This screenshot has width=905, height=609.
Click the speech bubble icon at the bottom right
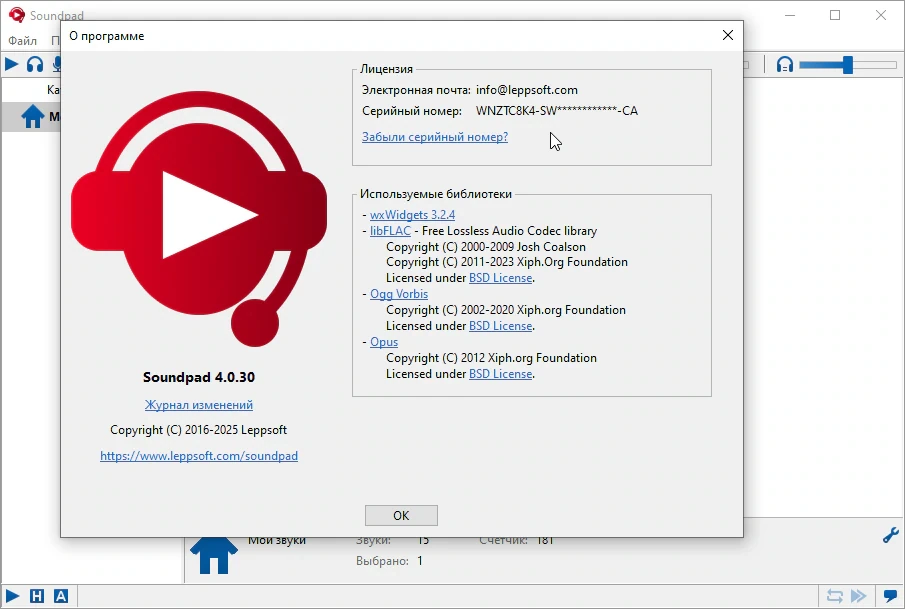tap(891, 596)
